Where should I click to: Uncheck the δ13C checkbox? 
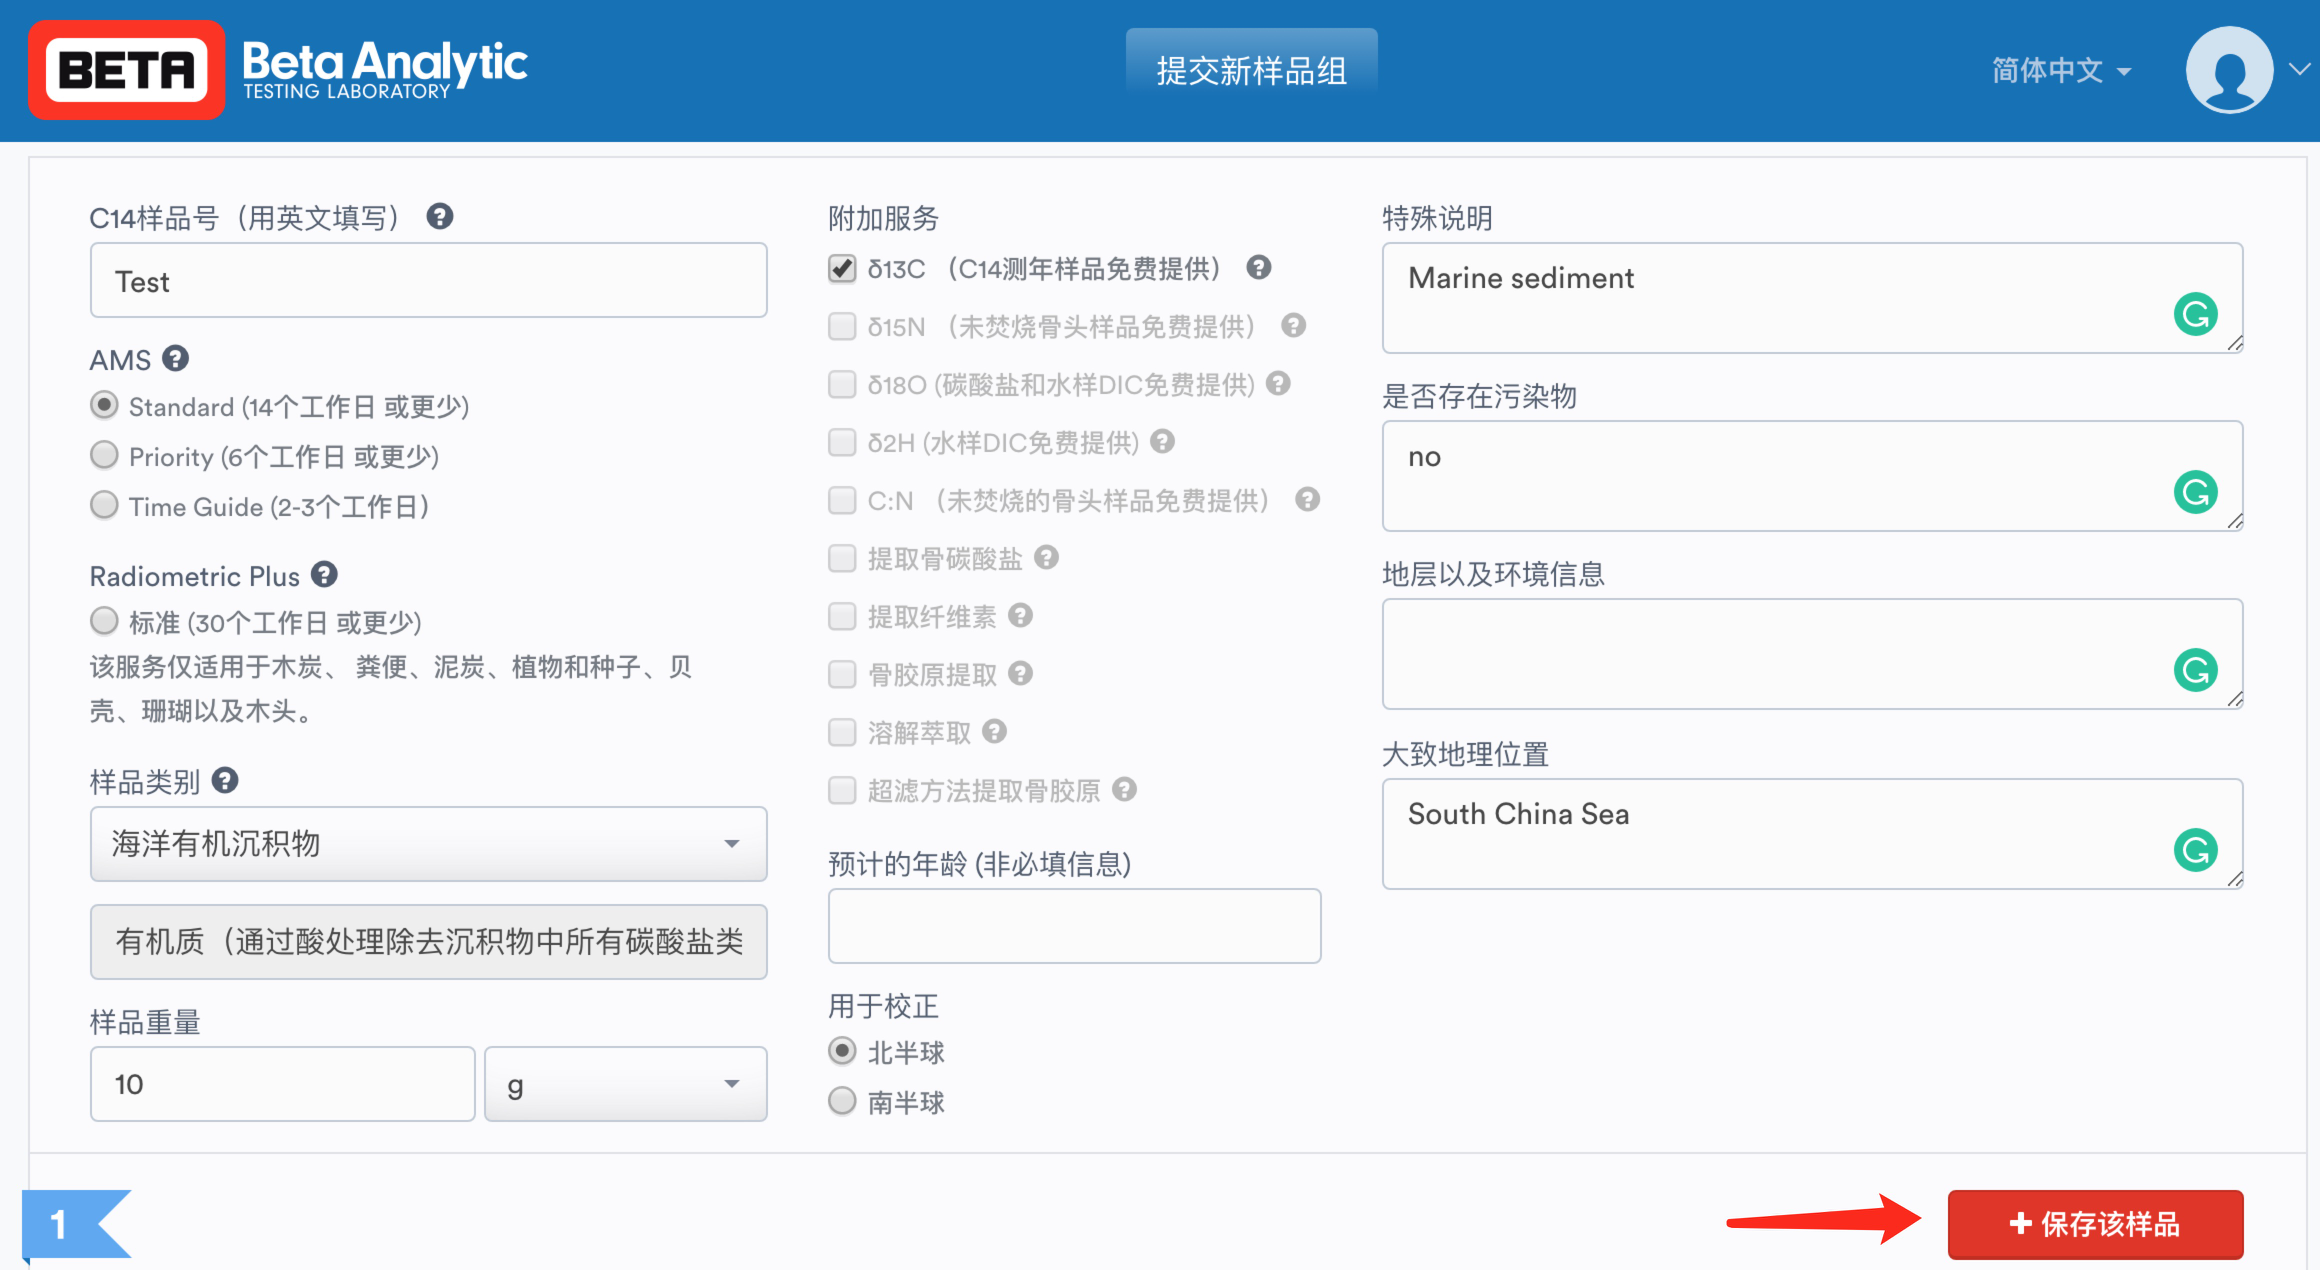tap(842, 268)
